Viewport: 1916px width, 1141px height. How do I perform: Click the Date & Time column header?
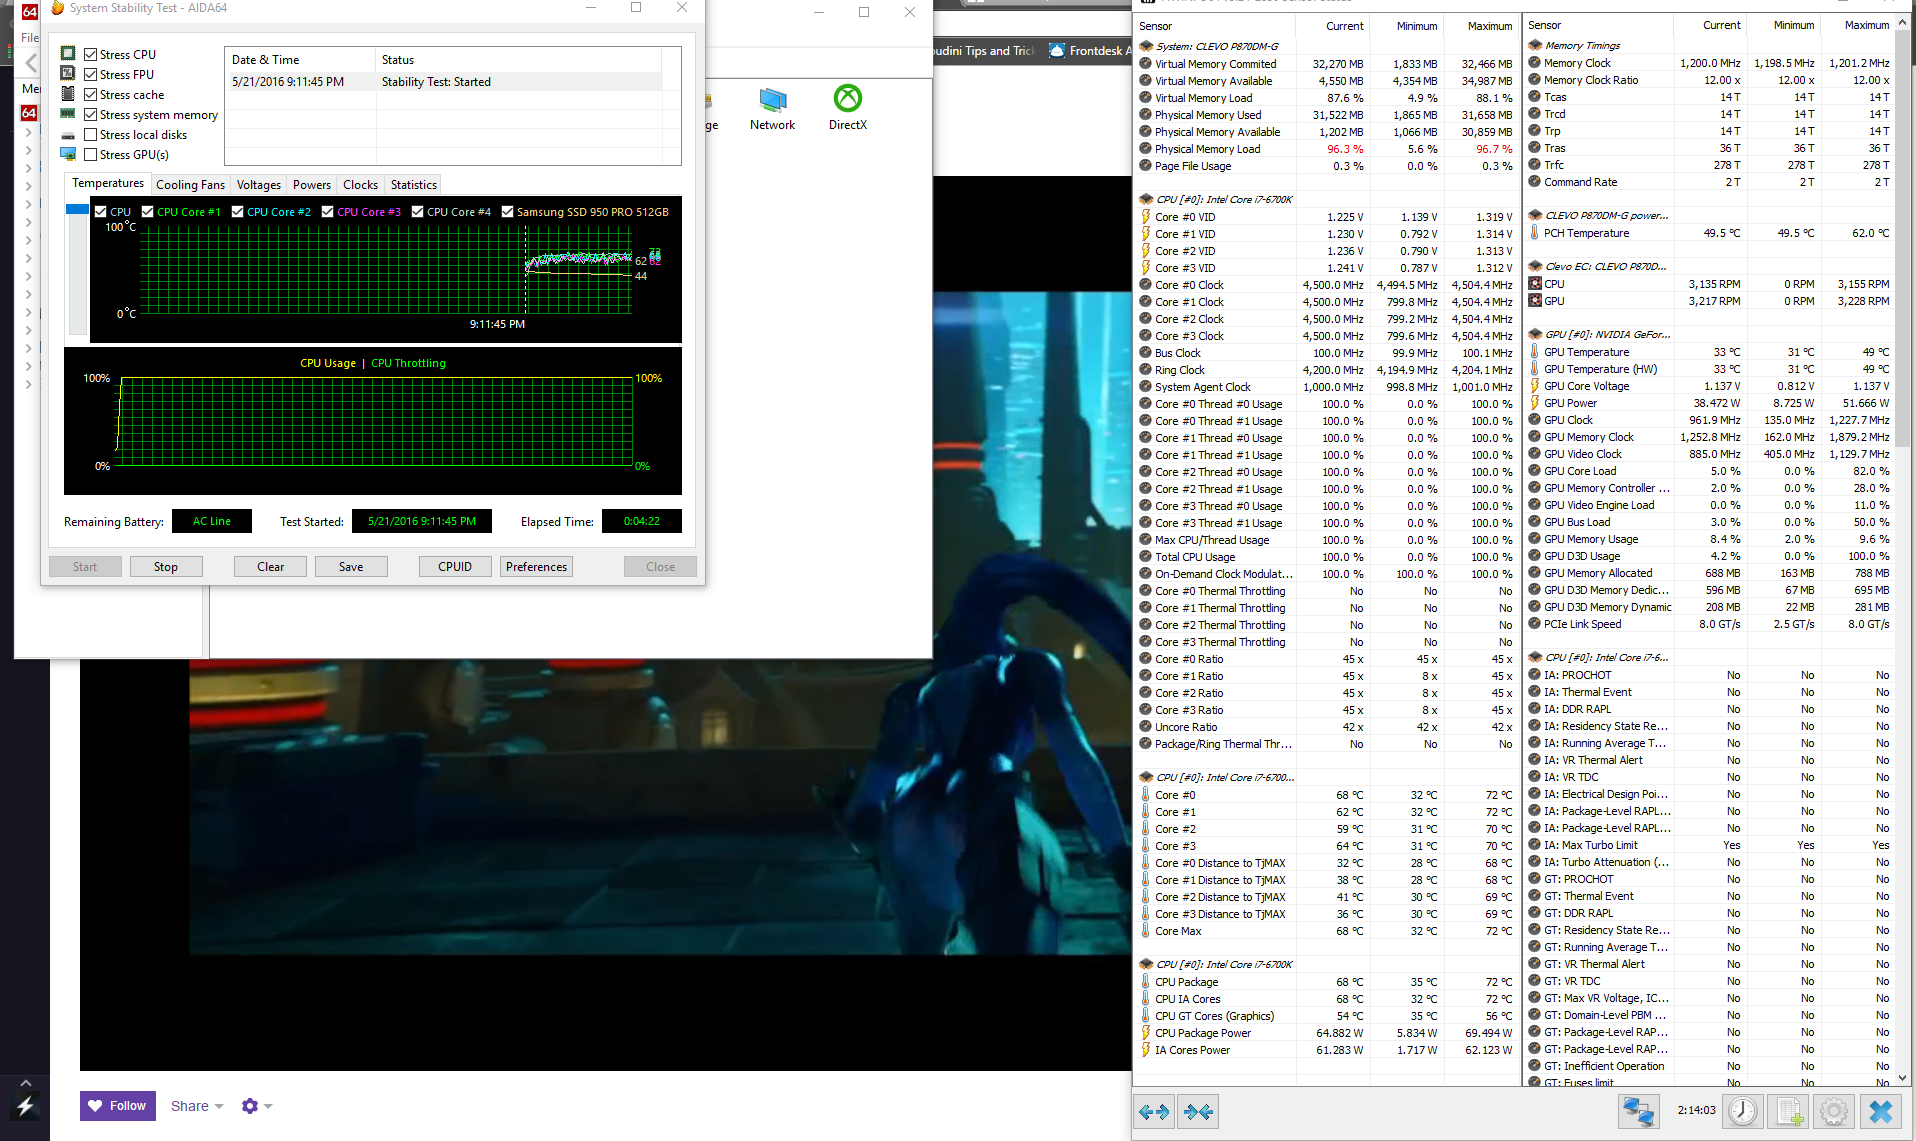[x=300, y=60]
